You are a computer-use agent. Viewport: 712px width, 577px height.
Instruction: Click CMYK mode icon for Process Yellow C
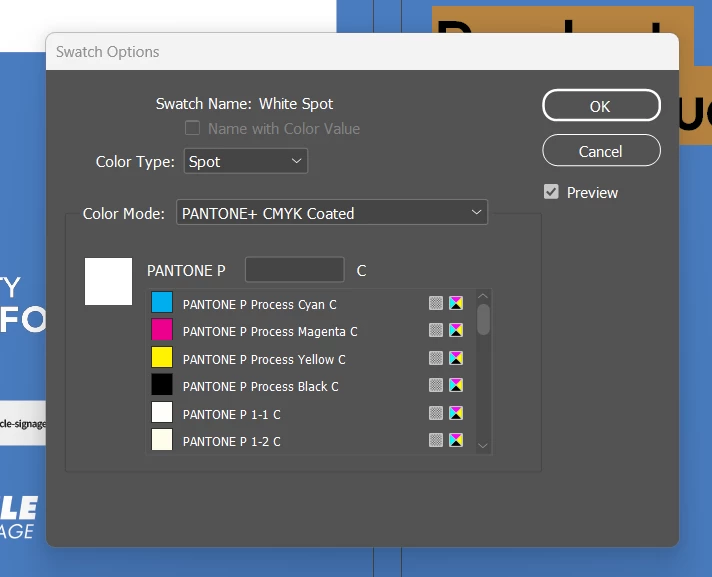456,358
